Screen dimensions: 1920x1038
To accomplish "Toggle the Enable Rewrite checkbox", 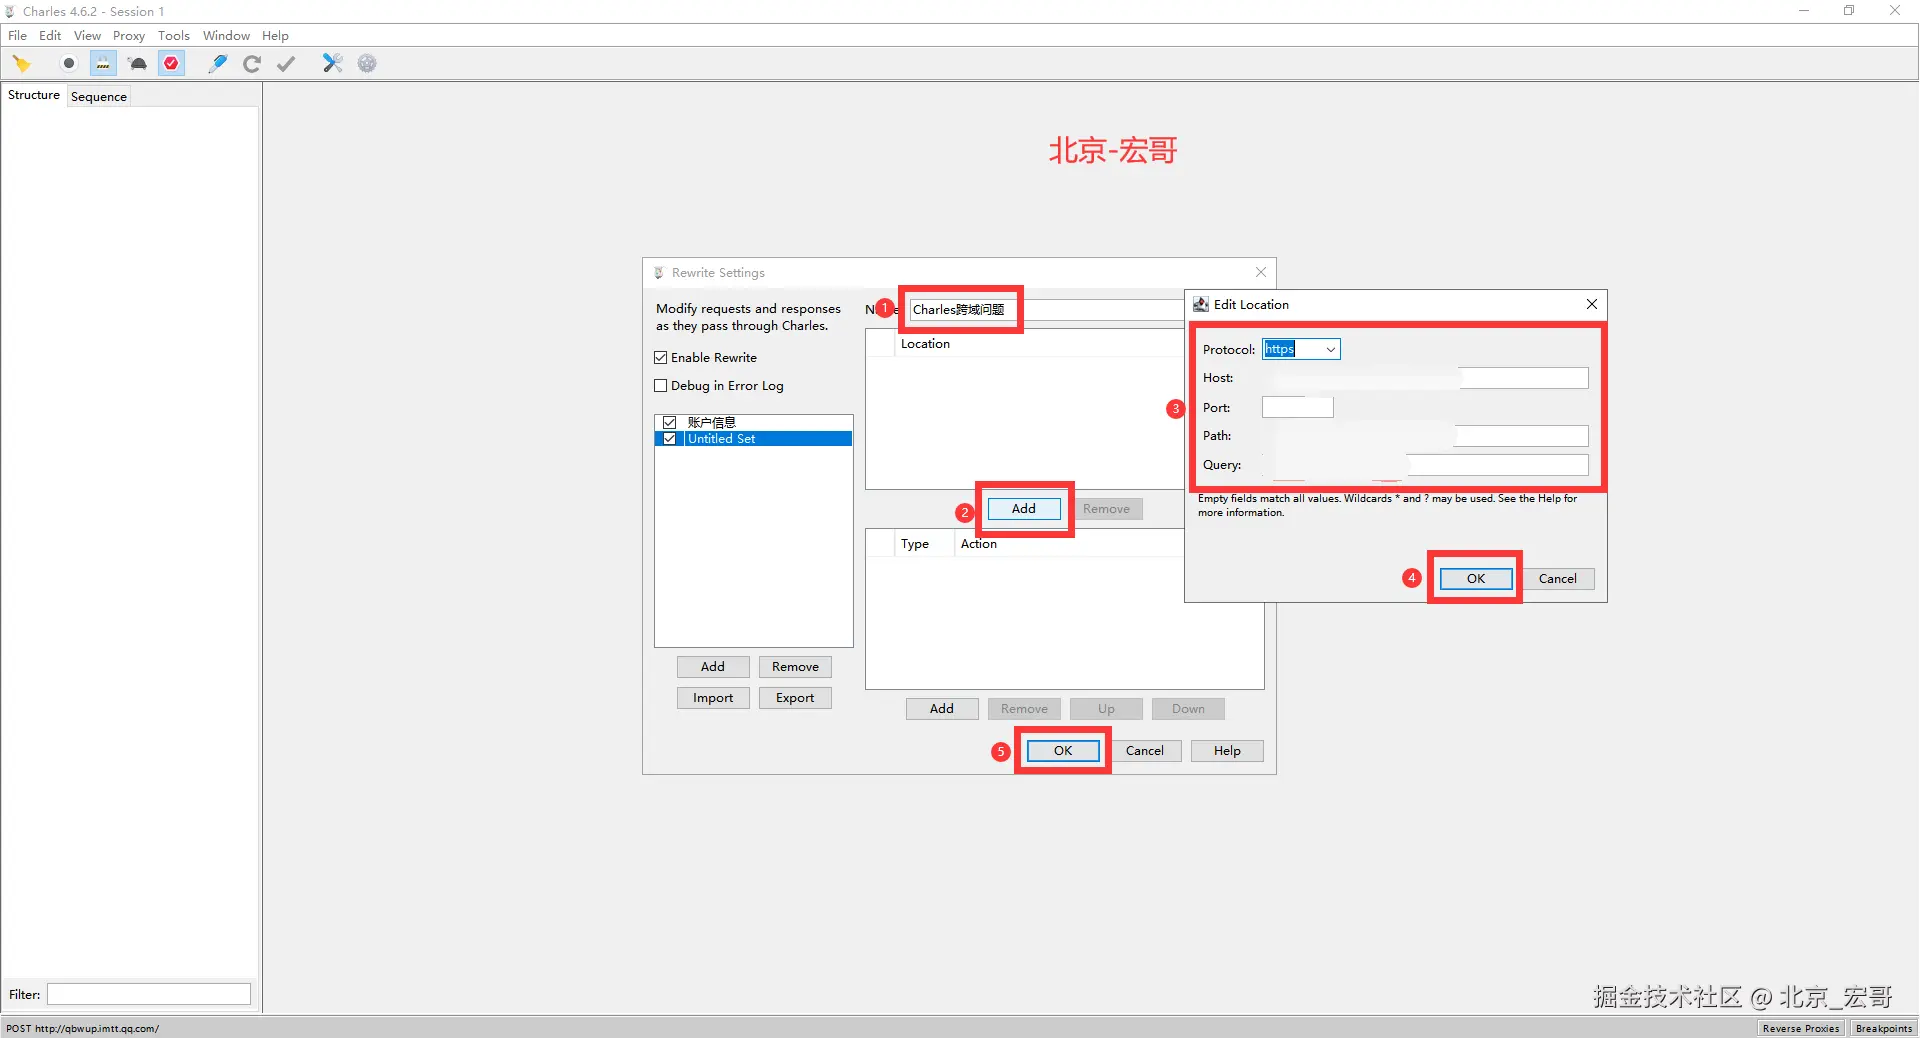I will click(x=661, y=358).
